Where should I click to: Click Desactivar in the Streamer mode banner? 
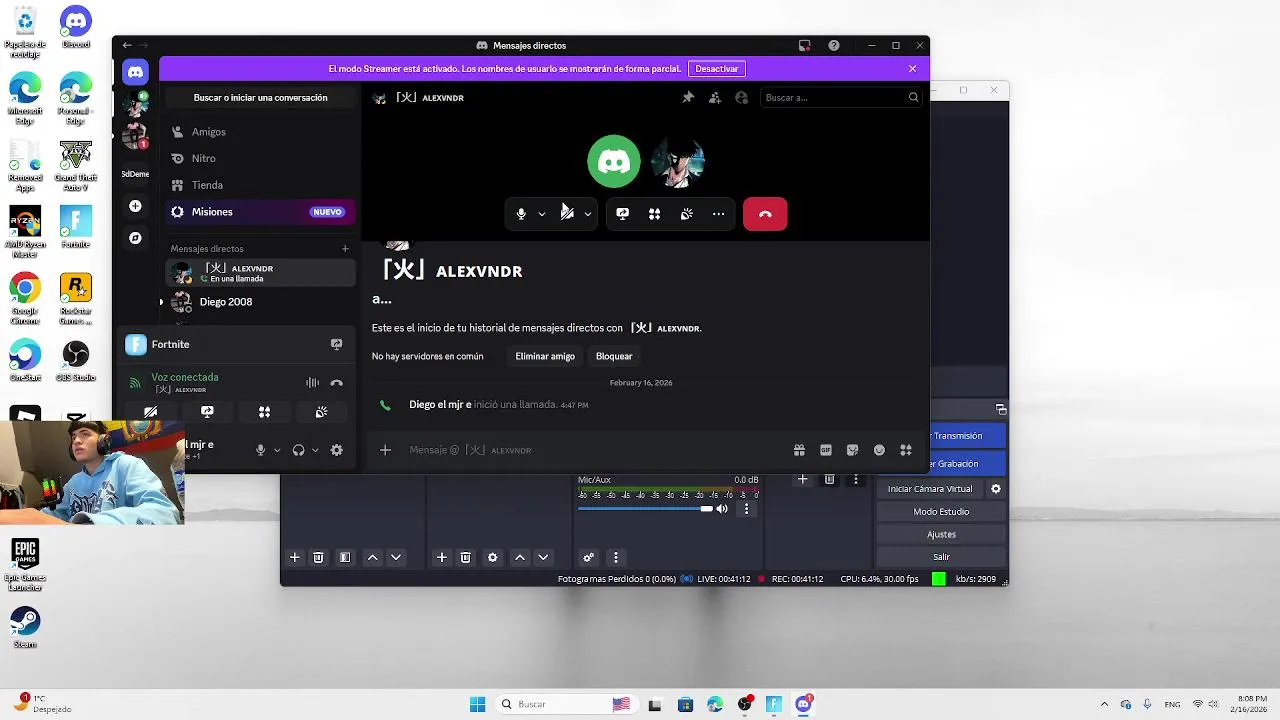tap(717, 69)
